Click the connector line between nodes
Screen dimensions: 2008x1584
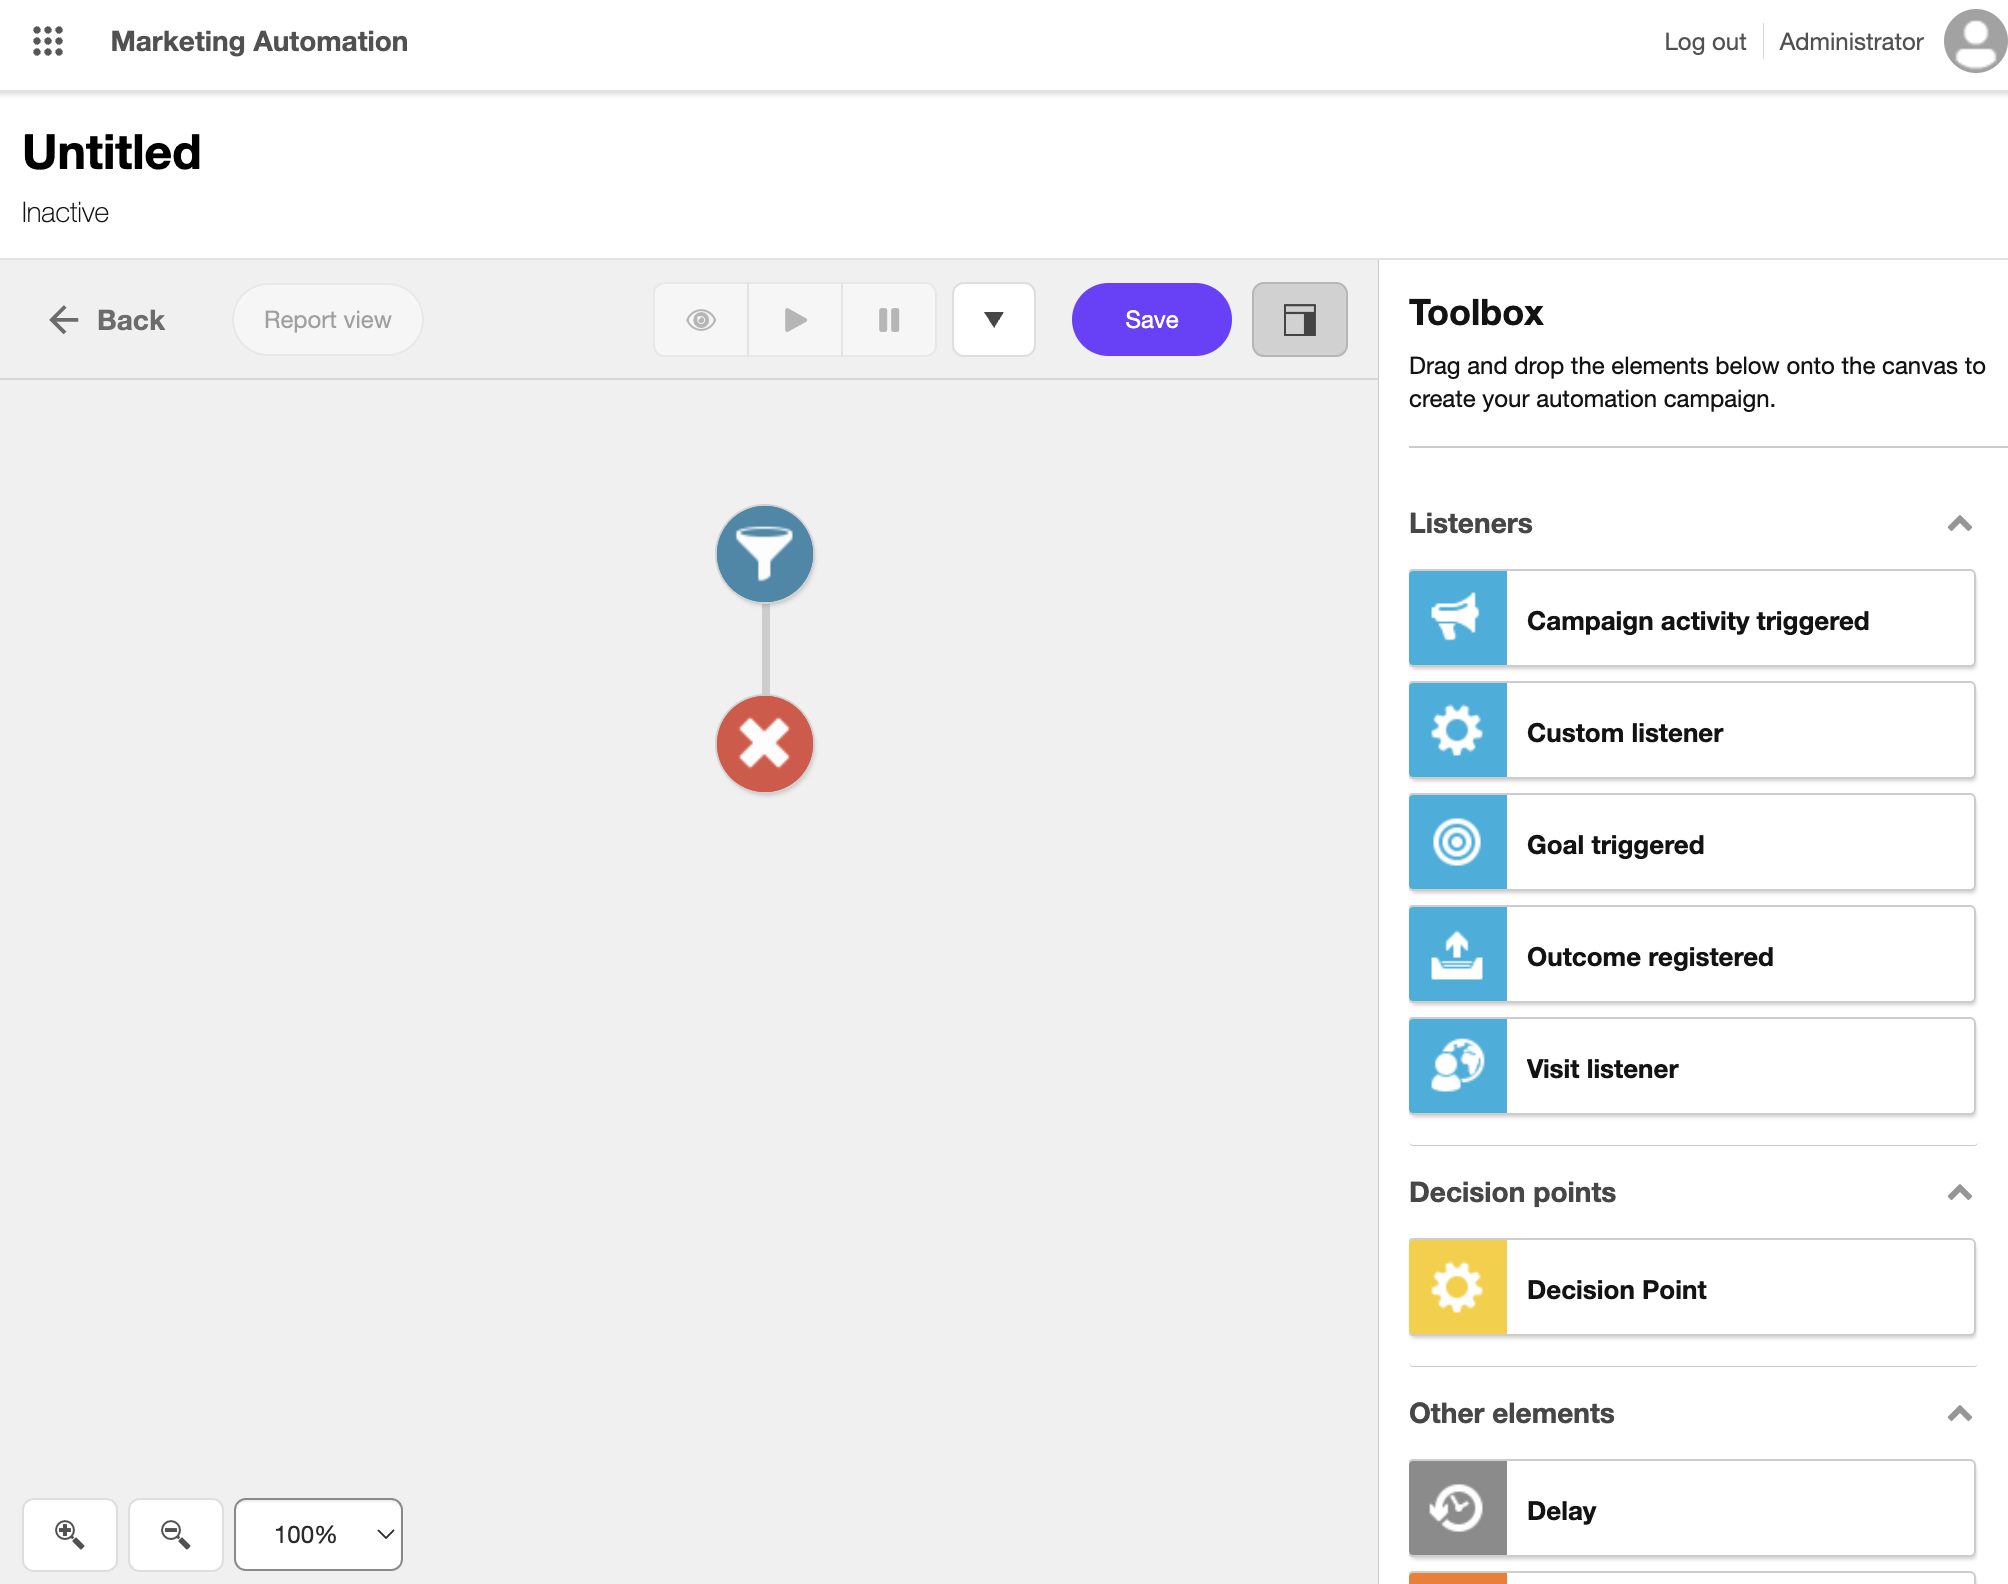point(765,649)
